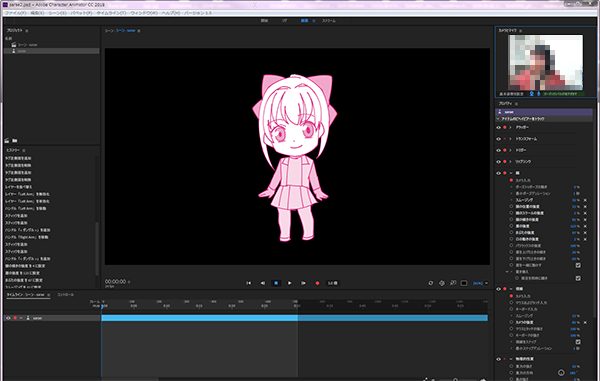Expand the Triggers behavior section
Image resolution: width=600 pixels, height=381 pixels.
(510, 150)
